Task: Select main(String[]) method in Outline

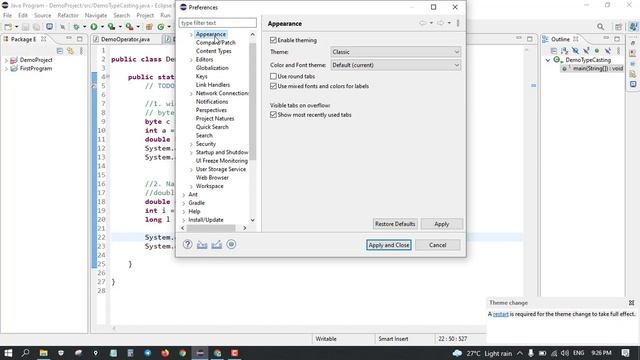Action: pyautogui.click(x=593, y=69)
